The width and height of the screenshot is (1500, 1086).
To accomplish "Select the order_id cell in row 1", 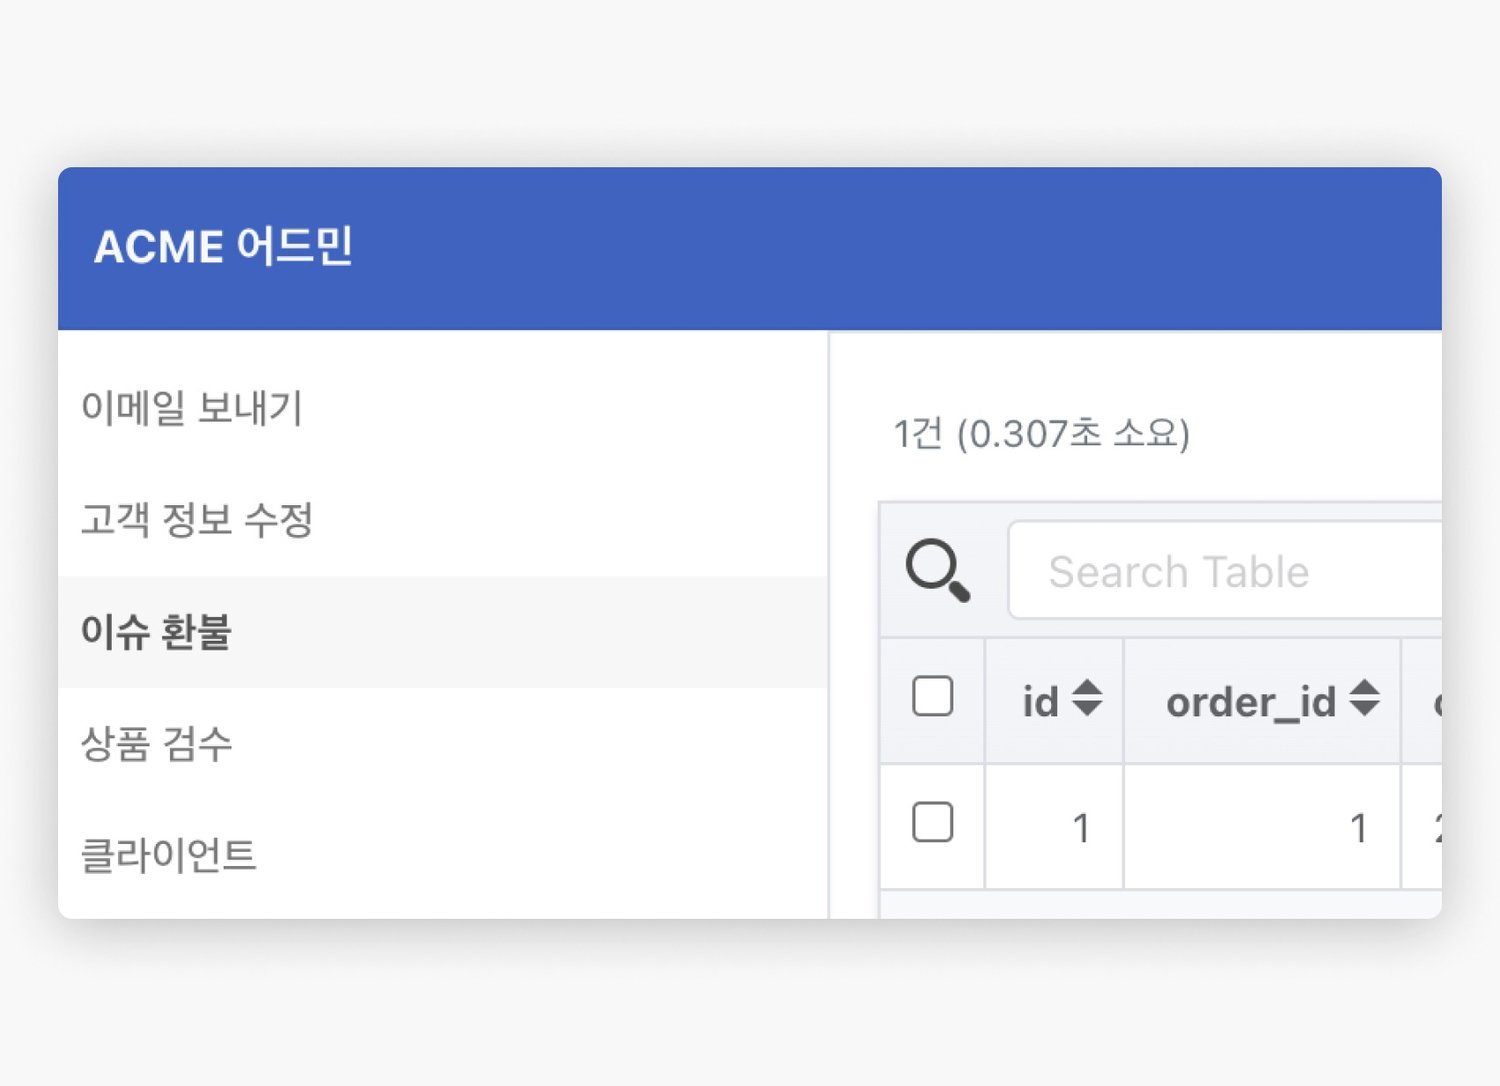I will click(x=1262, y=828).
